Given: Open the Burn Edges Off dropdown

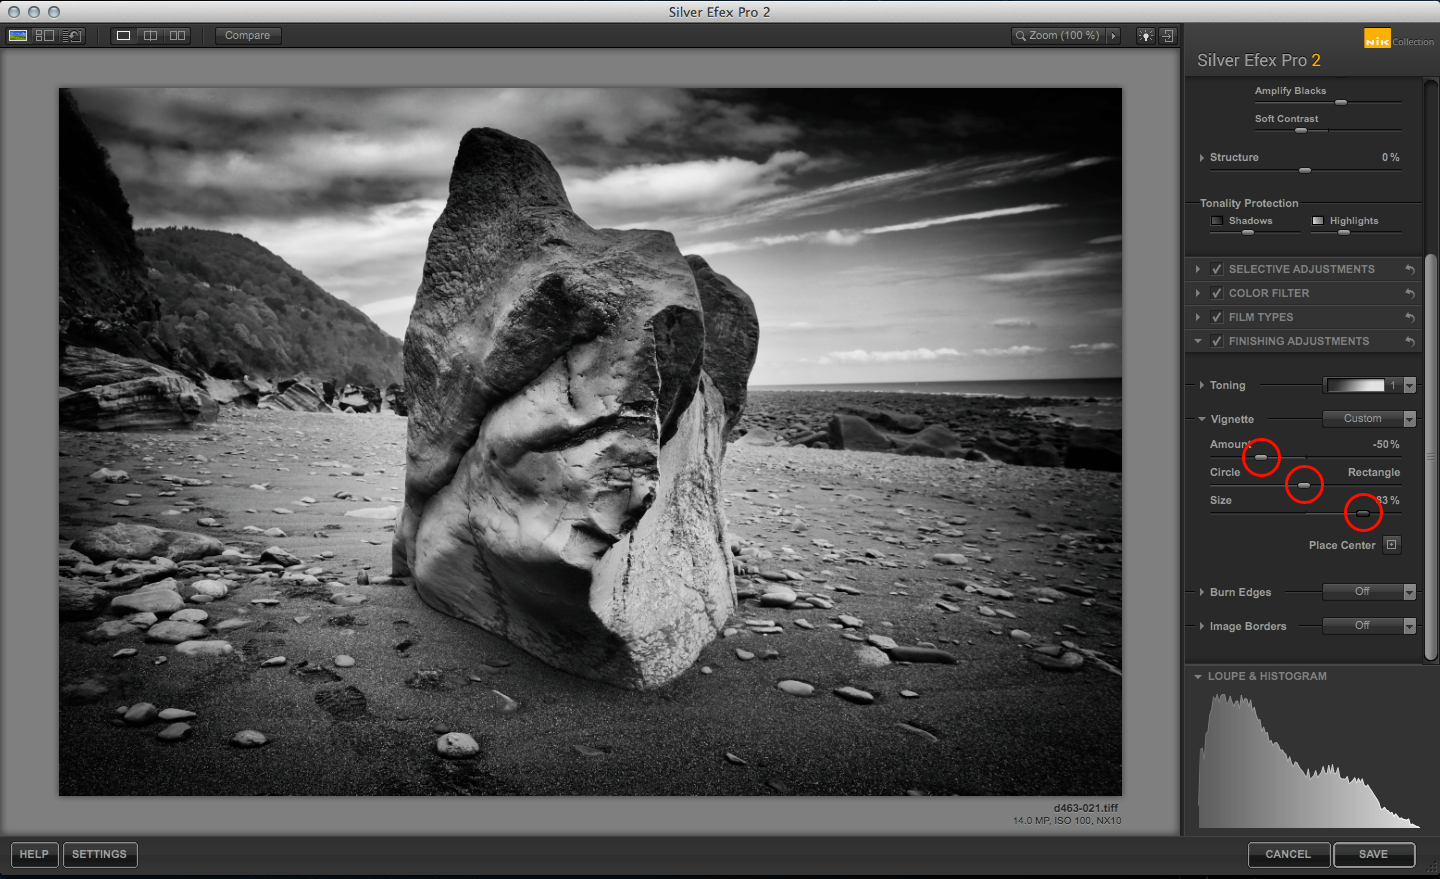Looking at the screenshot, I should (1370, 592).
